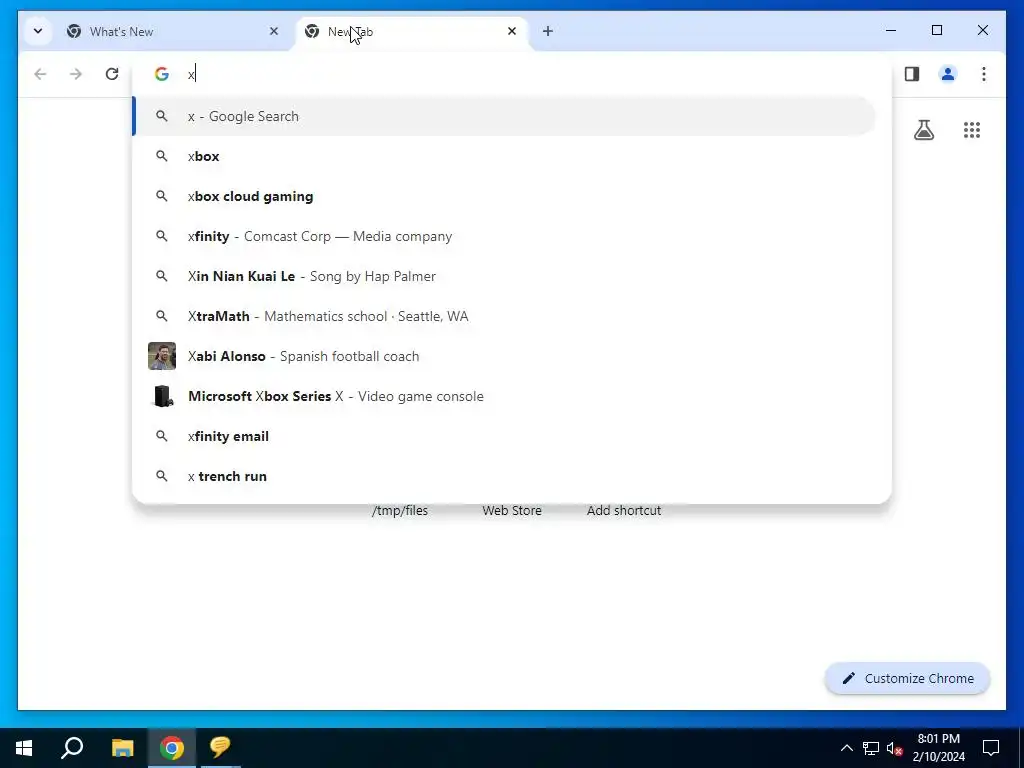Open the Windows Start menu
This screenshot has width=1024, height=768.
click(x=24, y=748)
